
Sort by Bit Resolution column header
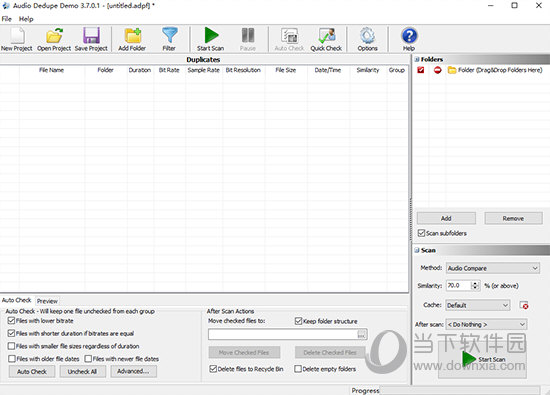(x=243, y=70)
